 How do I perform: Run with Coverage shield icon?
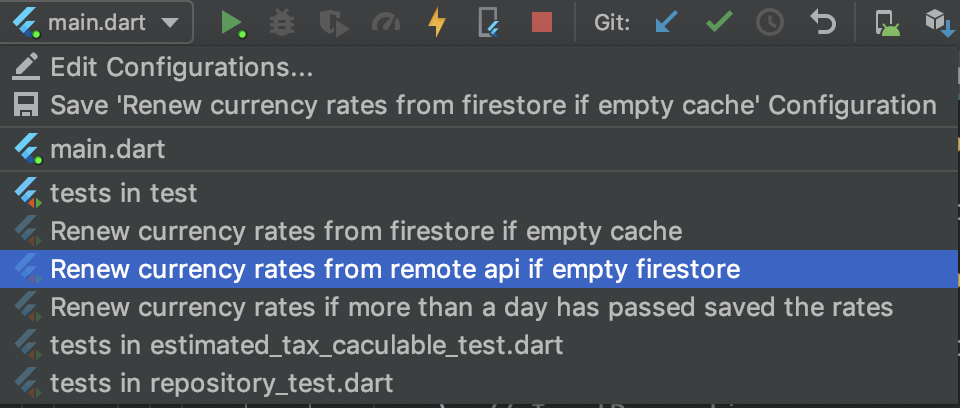334,23
